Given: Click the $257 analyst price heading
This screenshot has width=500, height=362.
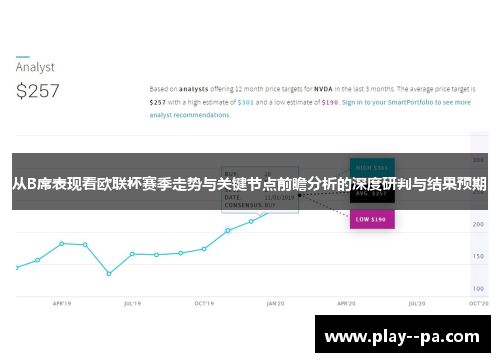Looking at the screenshot, I should click(x=38, y=91).
